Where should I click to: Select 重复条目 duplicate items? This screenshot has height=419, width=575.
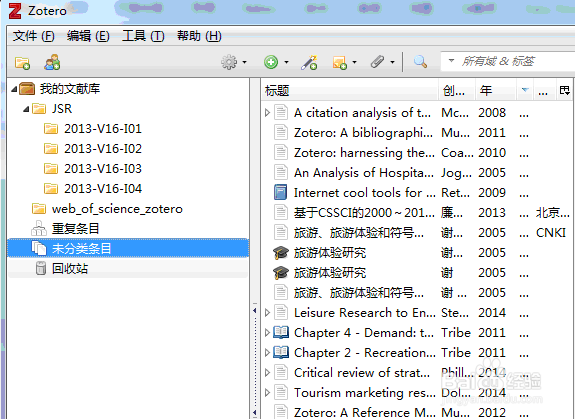(76, 228)
